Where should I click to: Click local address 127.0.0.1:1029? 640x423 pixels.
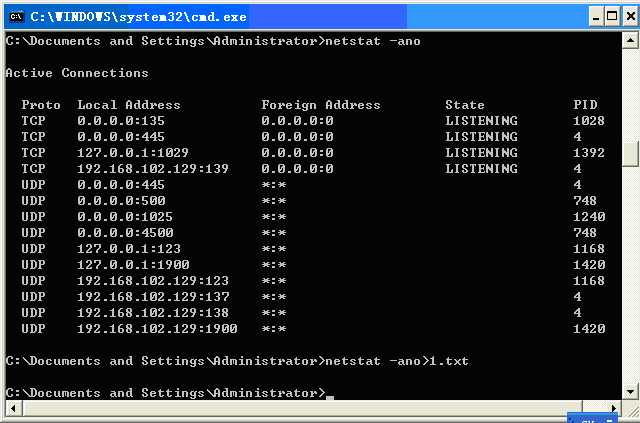pyautogui.click(x=133, y=153)
